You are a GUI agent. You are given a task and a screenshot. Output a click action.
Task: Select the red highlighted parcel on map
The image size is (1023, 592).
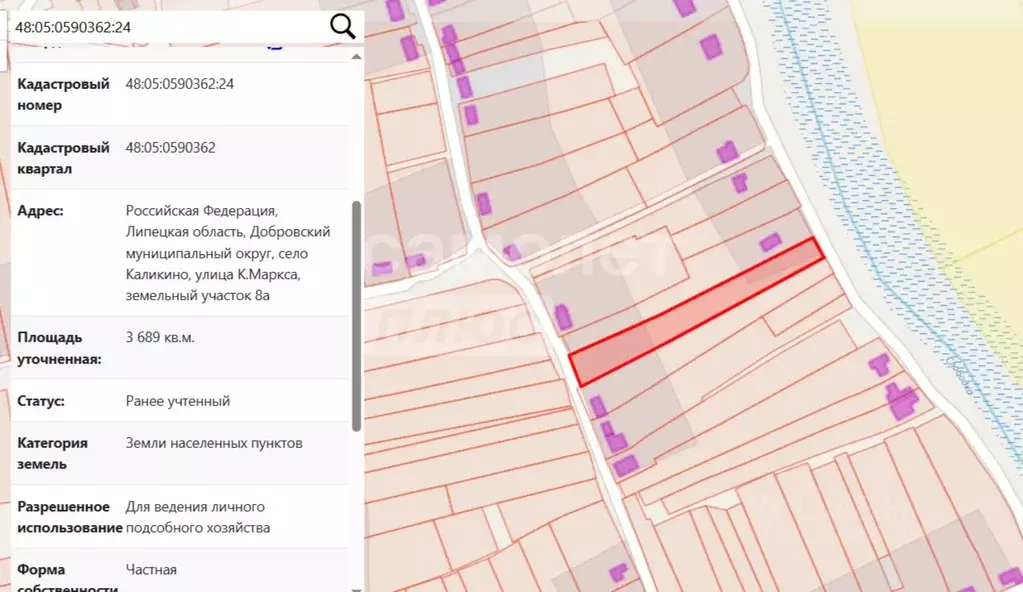click(696, 313)
